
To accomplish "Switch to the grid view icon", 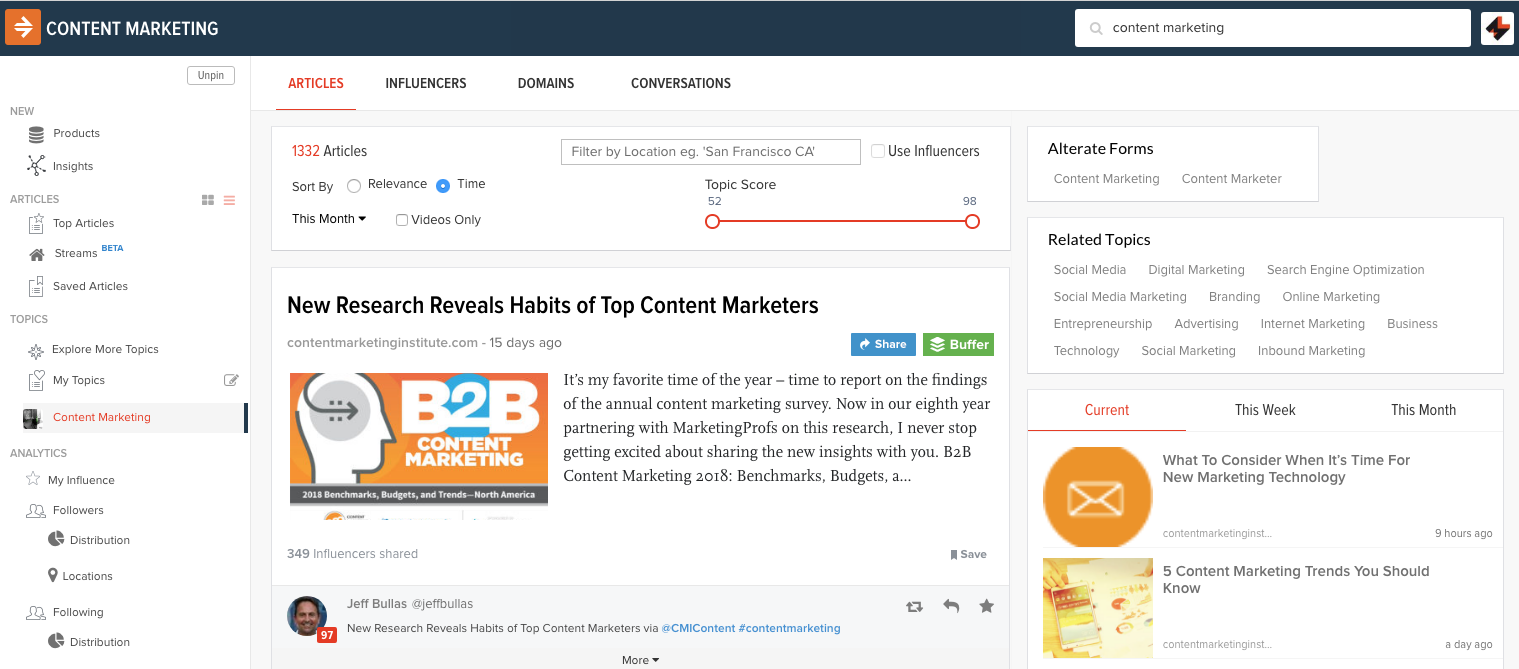I will point(208,200).
